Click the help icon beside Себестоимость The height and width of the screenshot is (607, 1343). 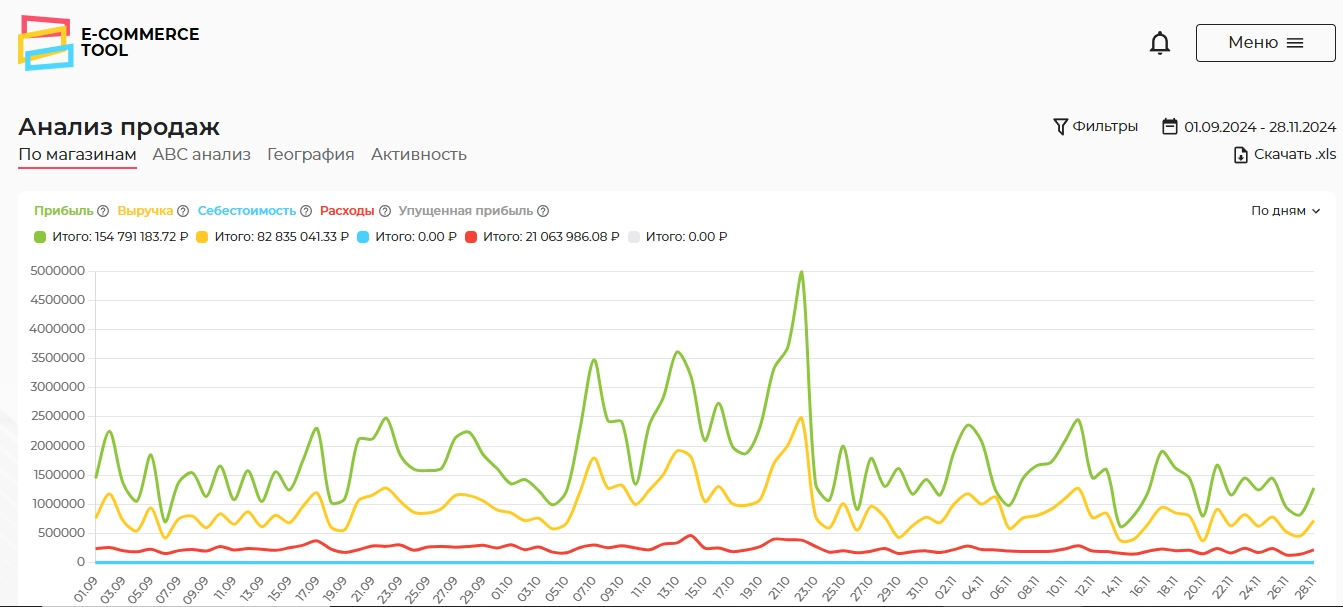306,211
